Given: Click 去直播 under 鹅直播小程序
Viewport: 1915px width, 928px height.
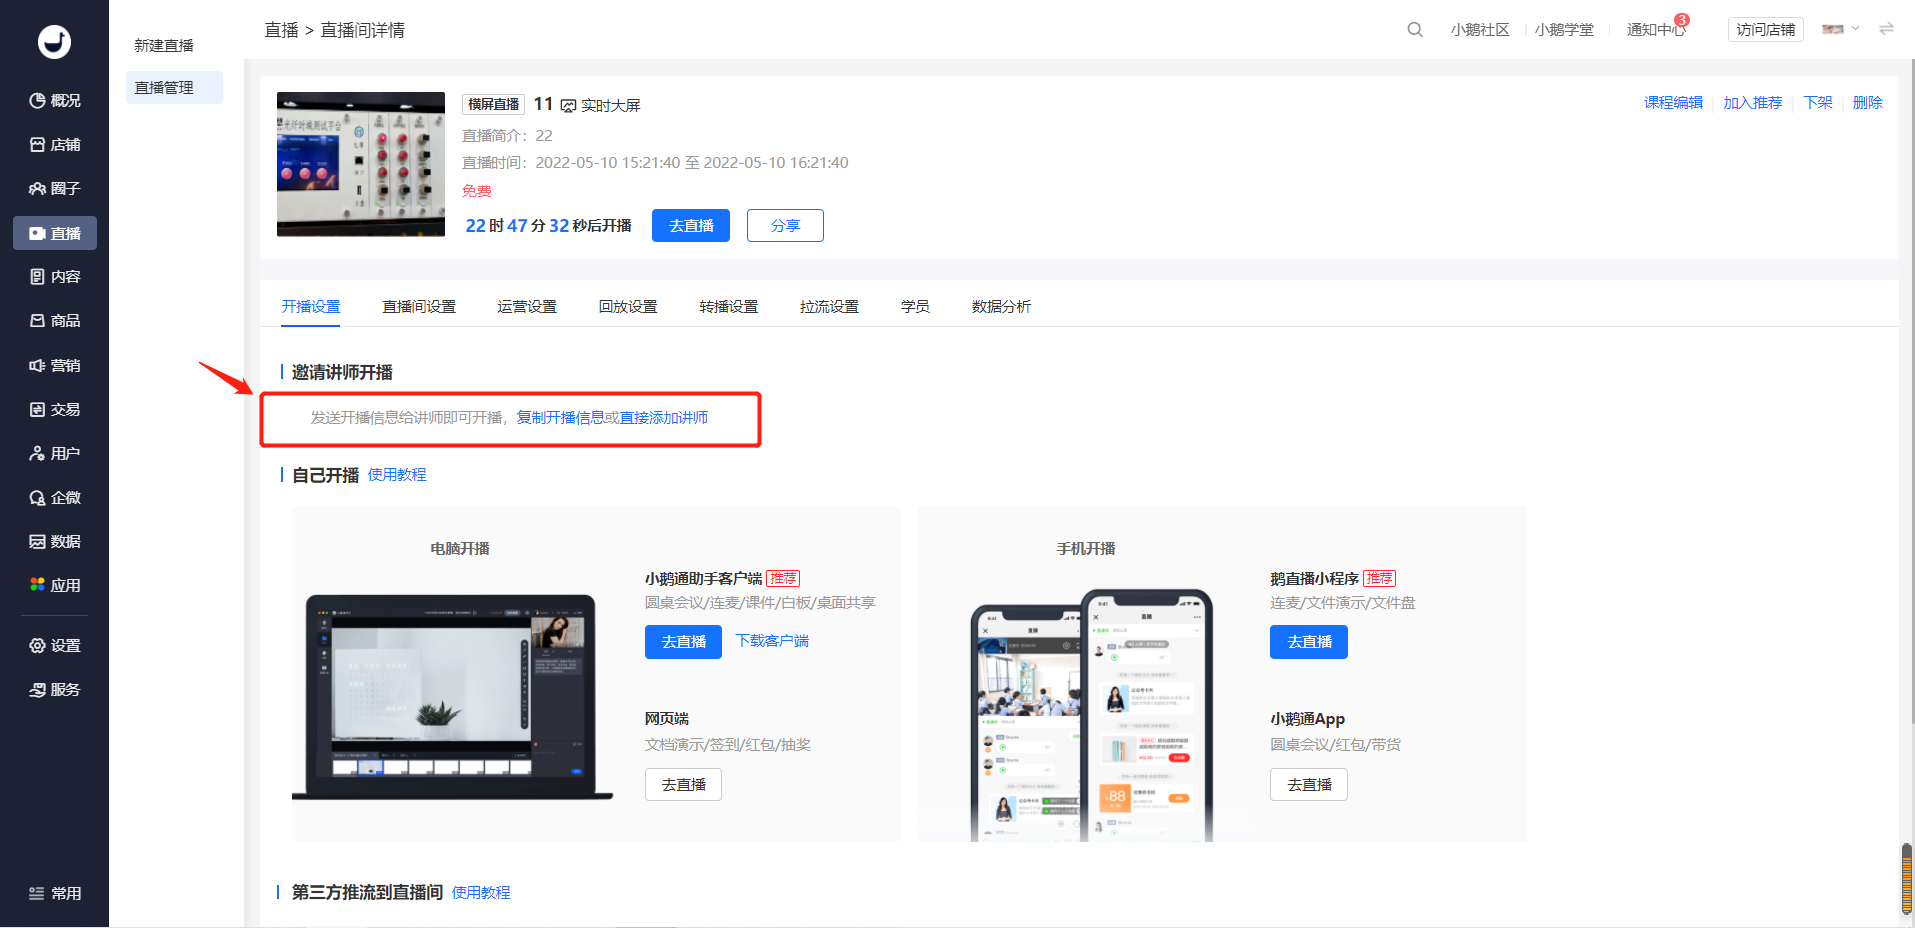Looking at the screenshot, I should 1309,641.
